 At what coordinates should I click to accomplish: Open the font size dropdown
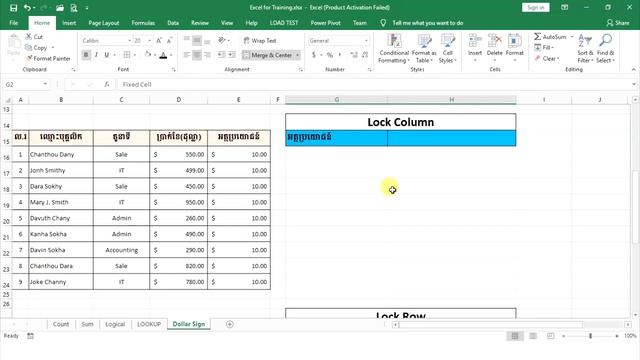click(149, 41)
